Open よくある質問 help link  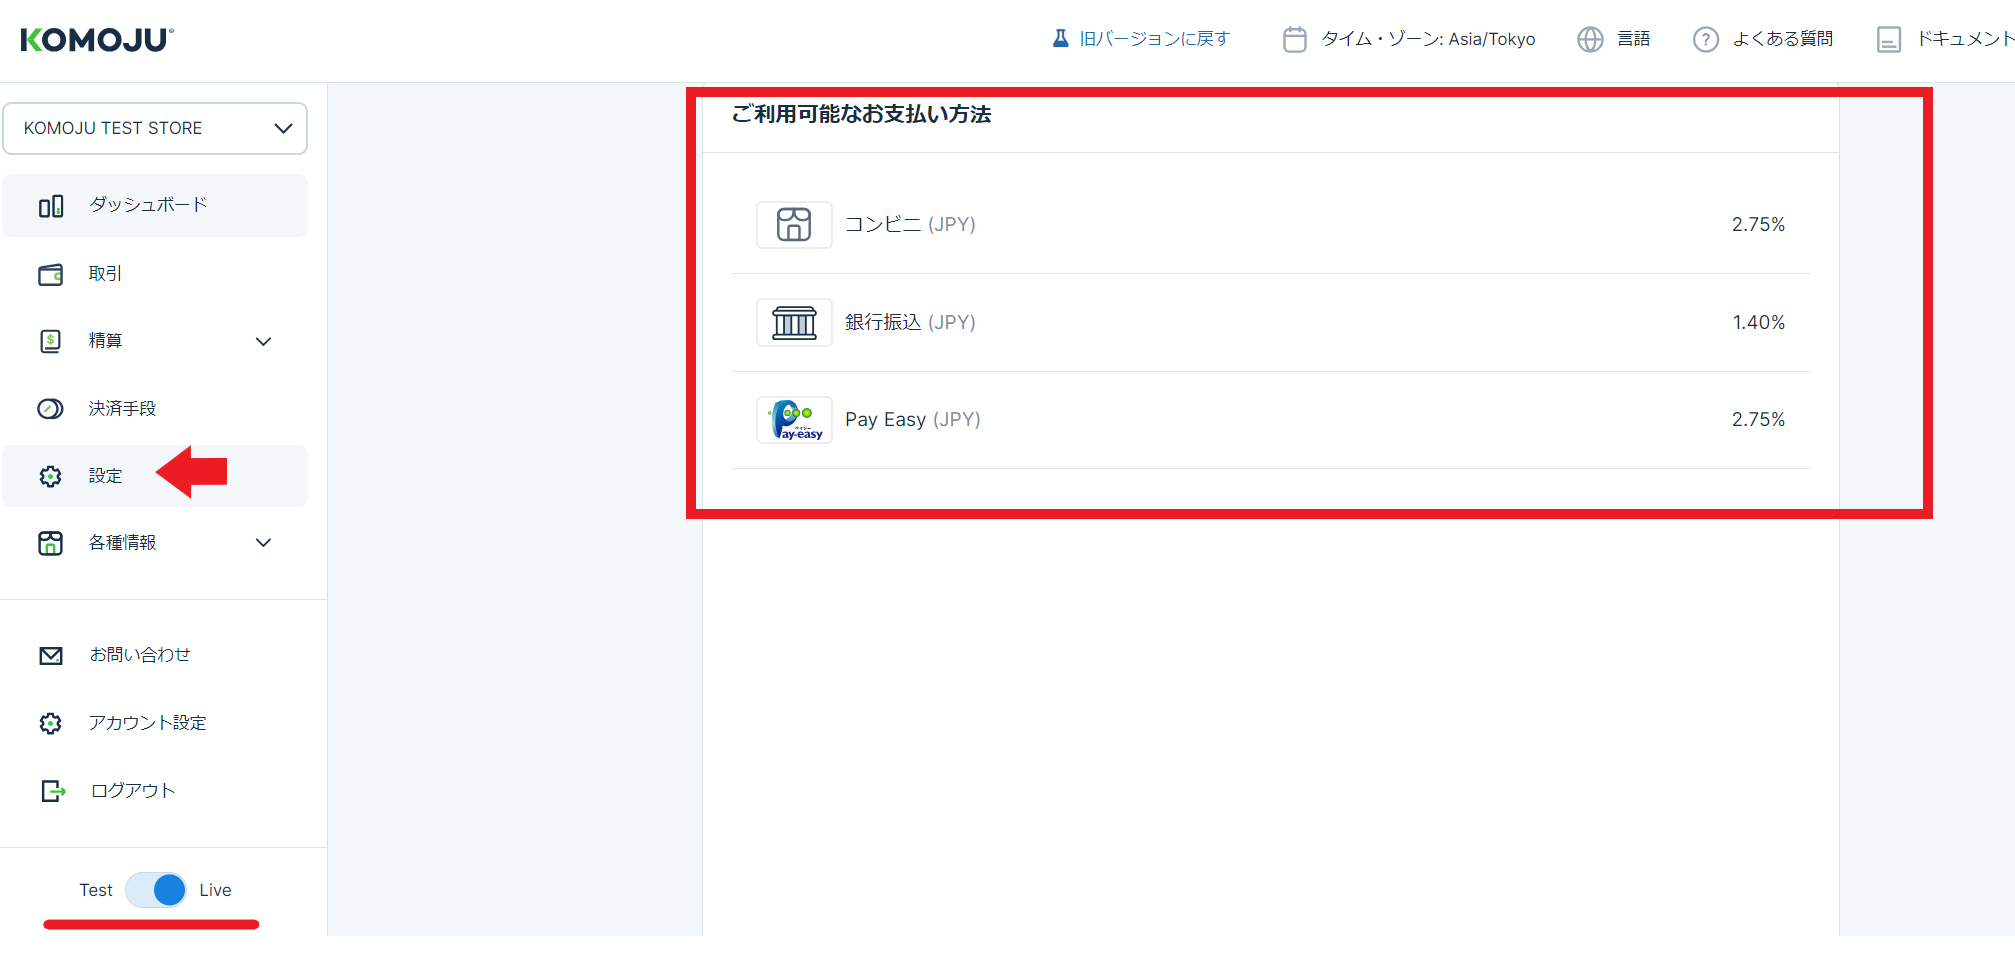click(x=1781, y=39)
